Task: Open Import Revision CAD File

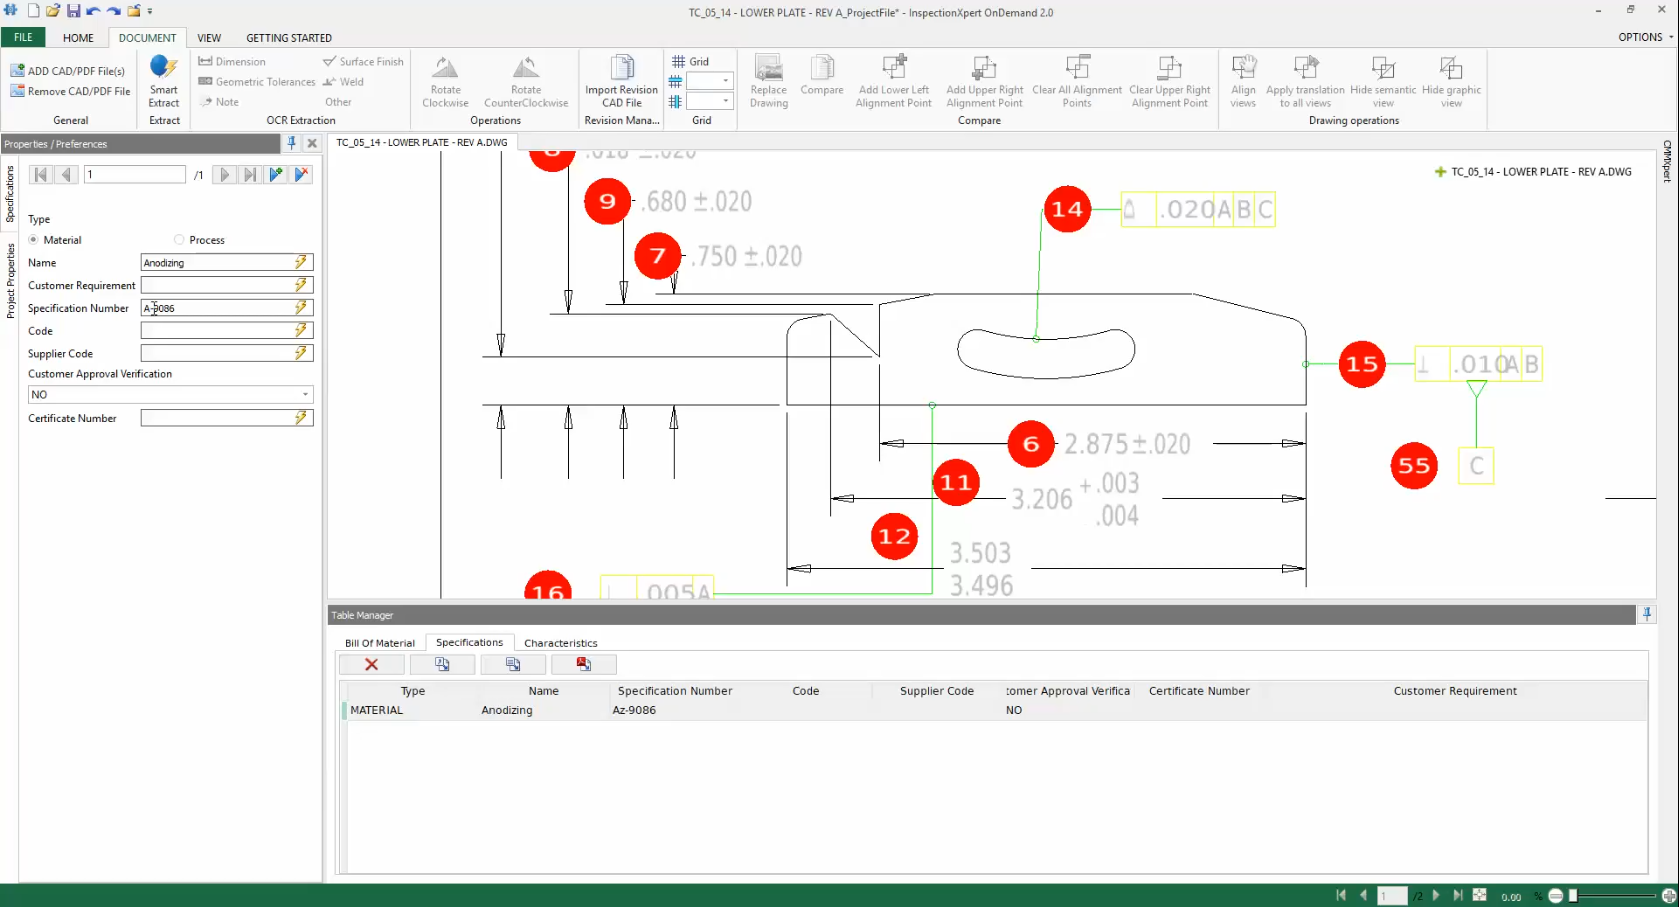Action: [x=620, y=82]
